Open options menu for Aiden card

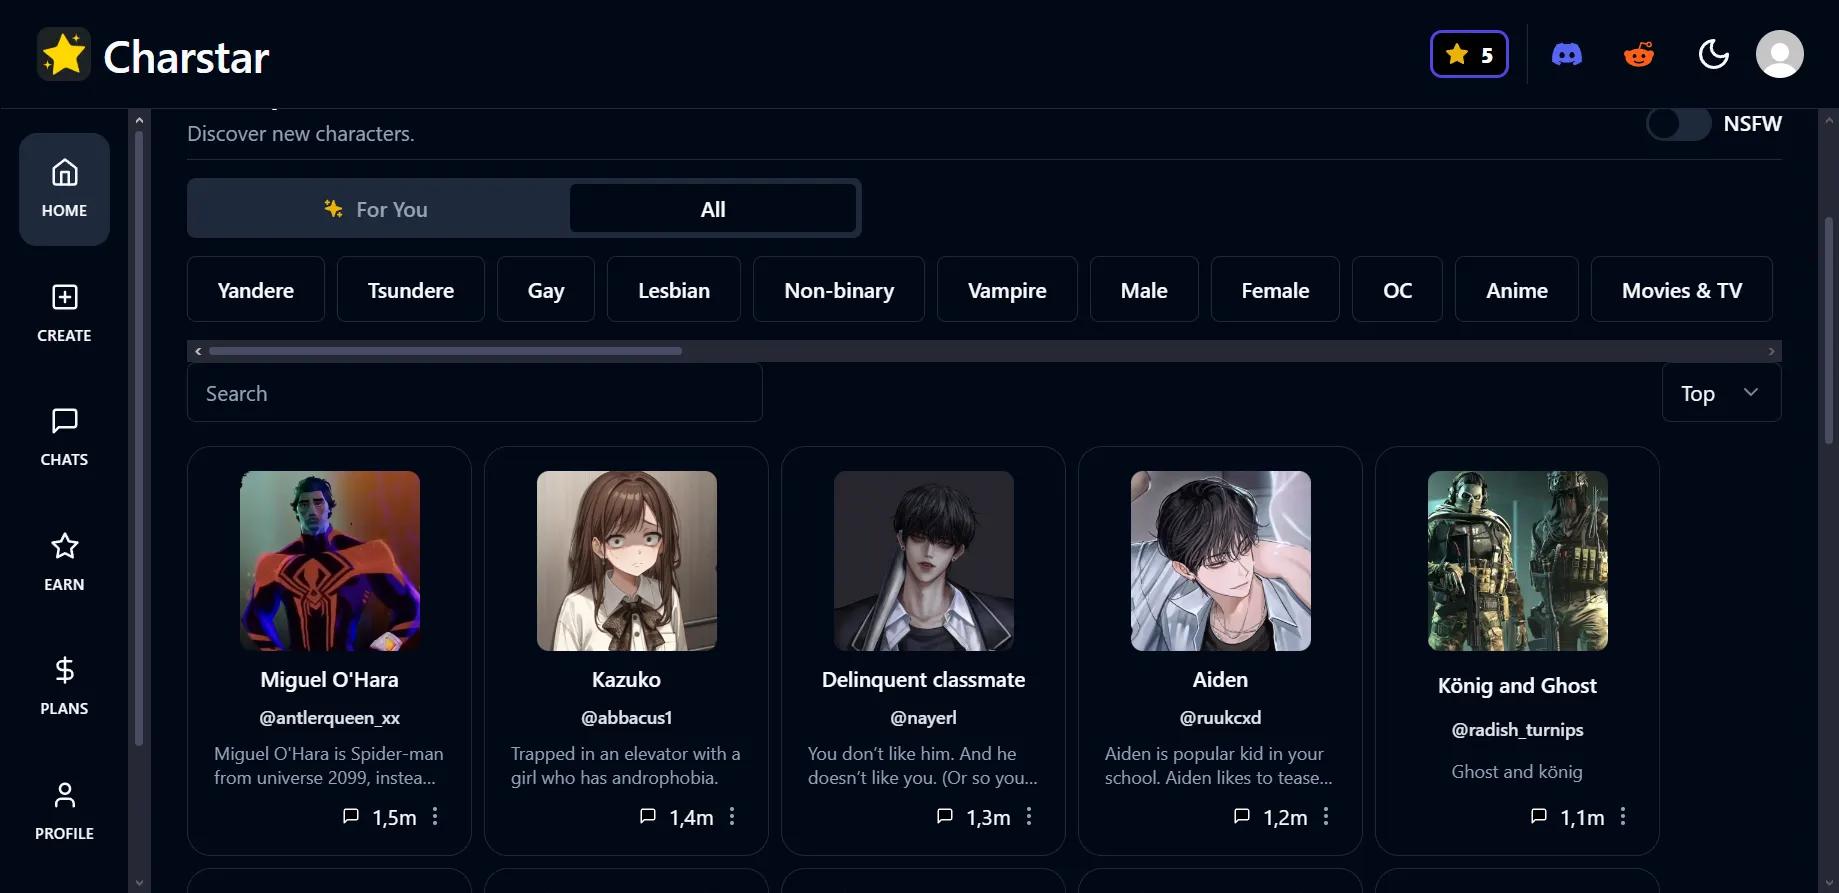pos(1326,817)
